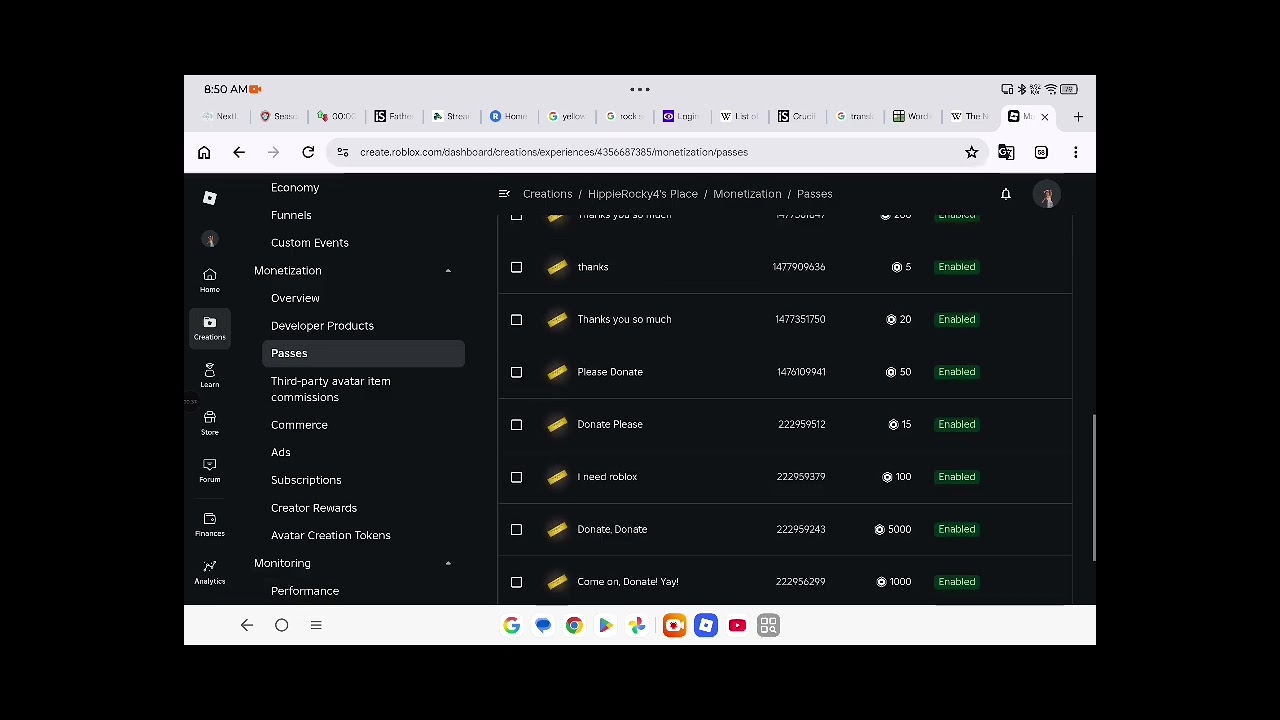The height and width of the screenshot is (720, 1280).
Task: Select the 'Donate, Donate' pass checkbox
Action: [516, 529]
